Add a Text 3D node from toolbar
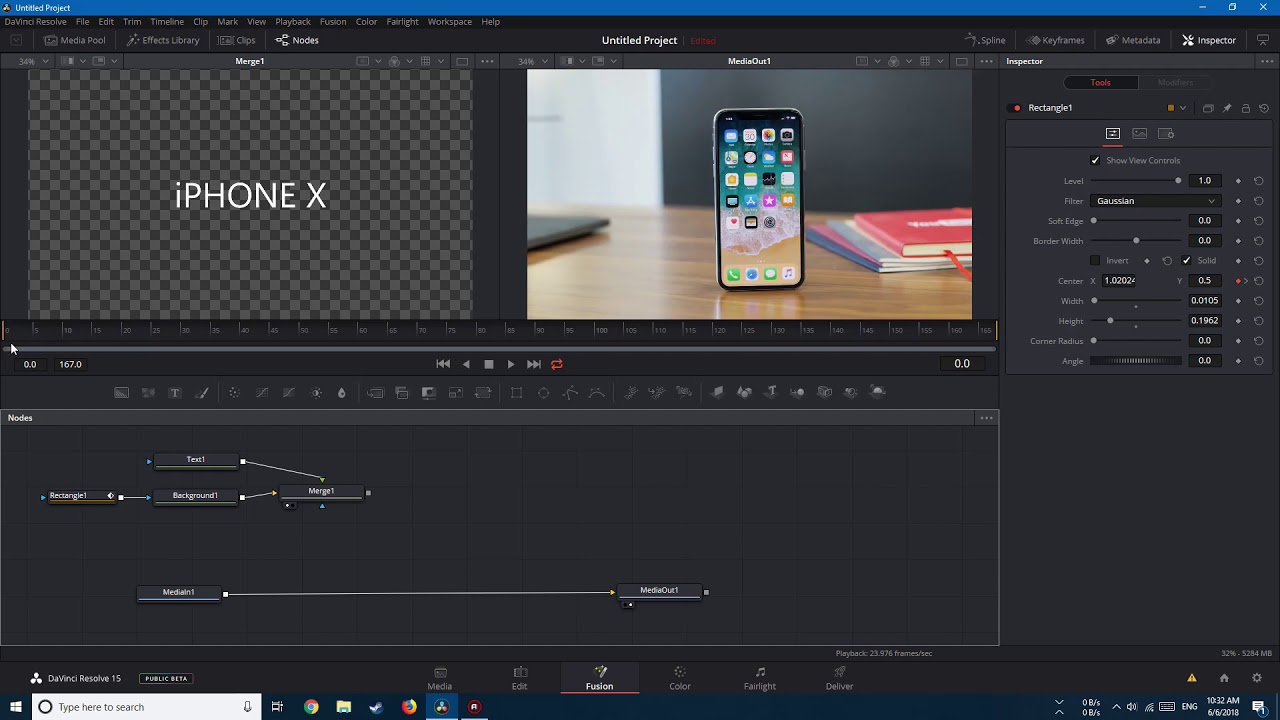Viewport: 1280px width, 720px height. coord(771,392)
